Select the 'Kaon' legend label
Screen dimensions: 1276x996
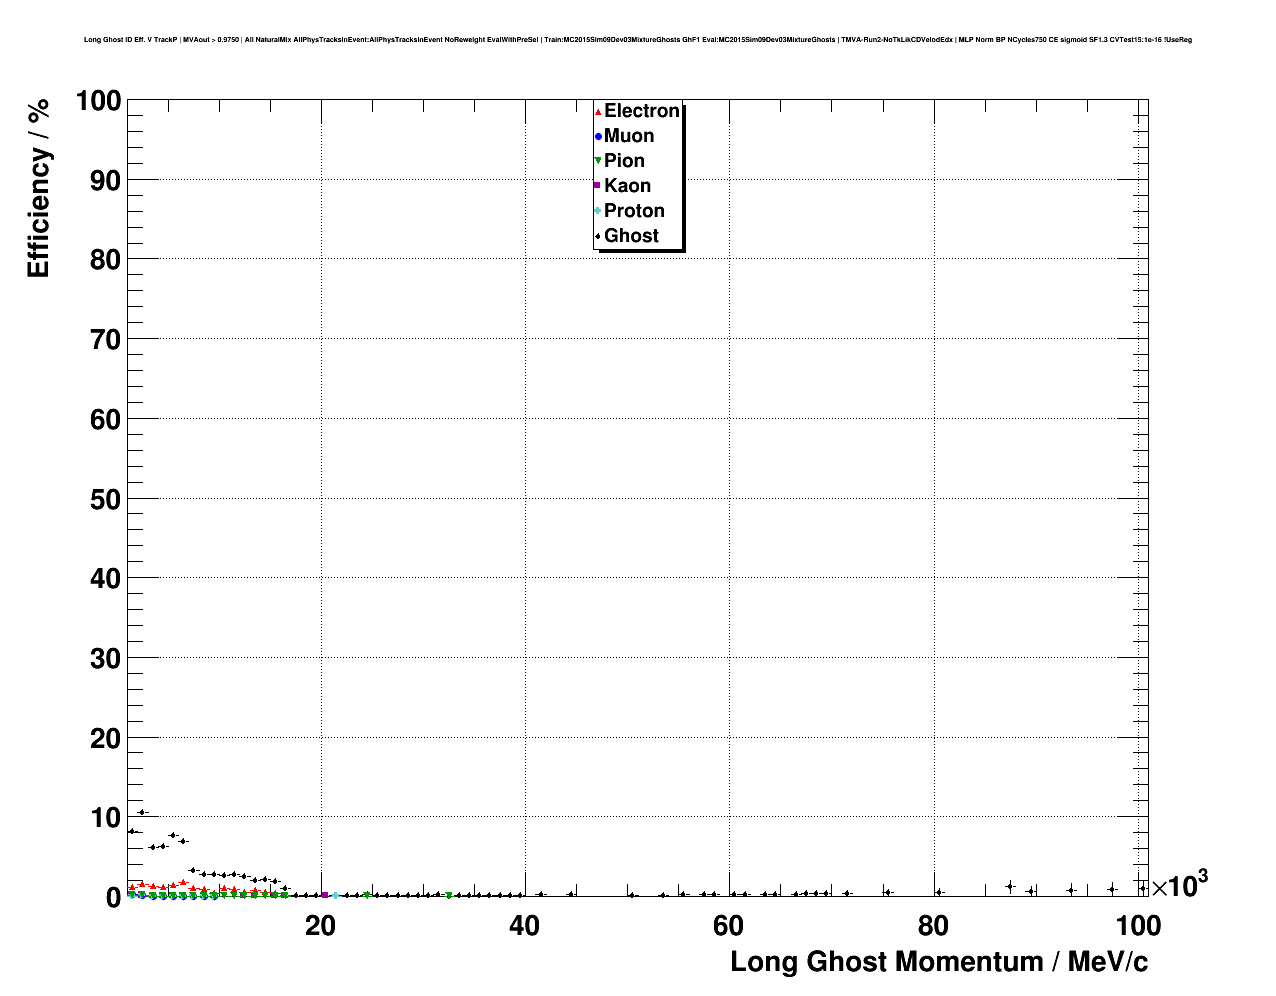(x=627, y=186)
